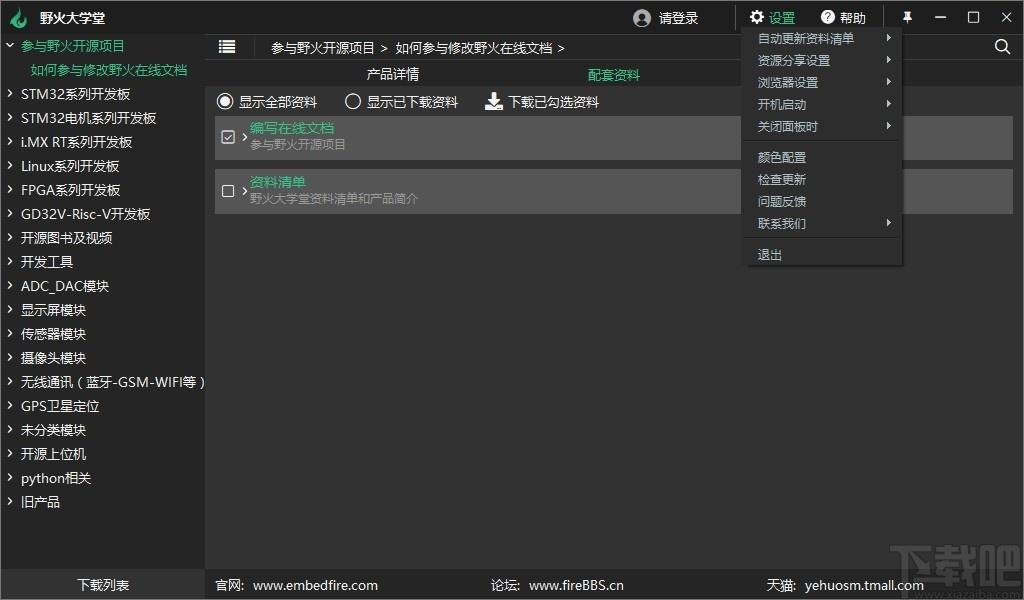Select the 开源图书及视频 tree item
This screenshot has width=1024, height=600.
click(66, 238)
